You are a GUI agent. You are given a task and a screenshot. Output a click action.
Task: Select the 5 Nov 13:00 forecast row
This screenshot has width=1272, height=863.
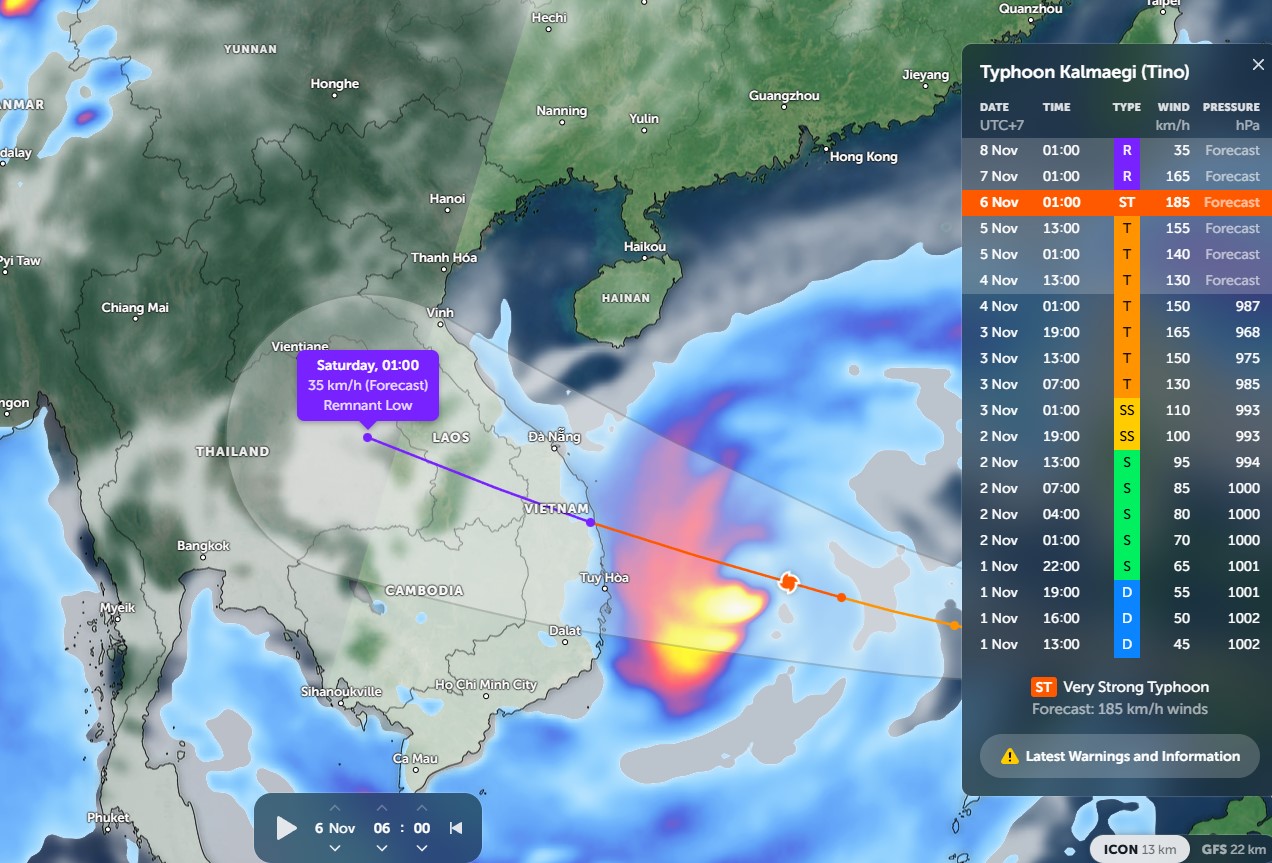point(1117,228)
